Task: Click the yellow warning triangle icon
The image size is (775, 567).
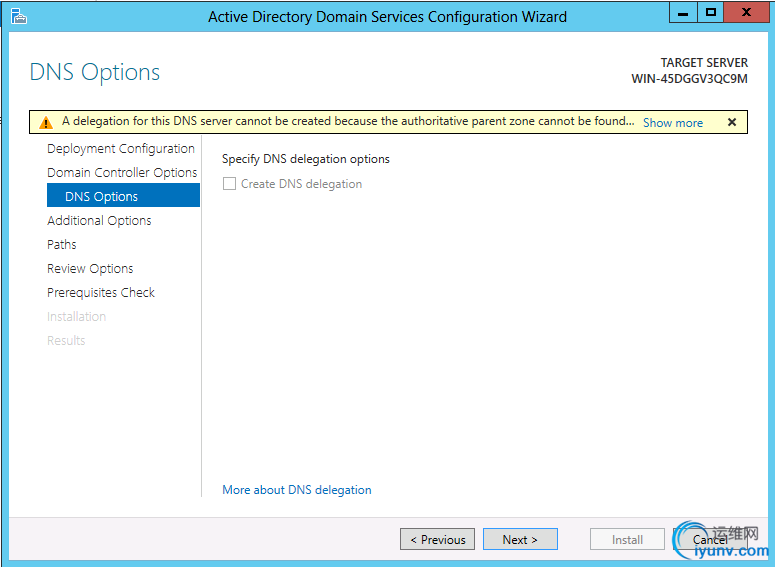Action: click(x=46, y=123)
